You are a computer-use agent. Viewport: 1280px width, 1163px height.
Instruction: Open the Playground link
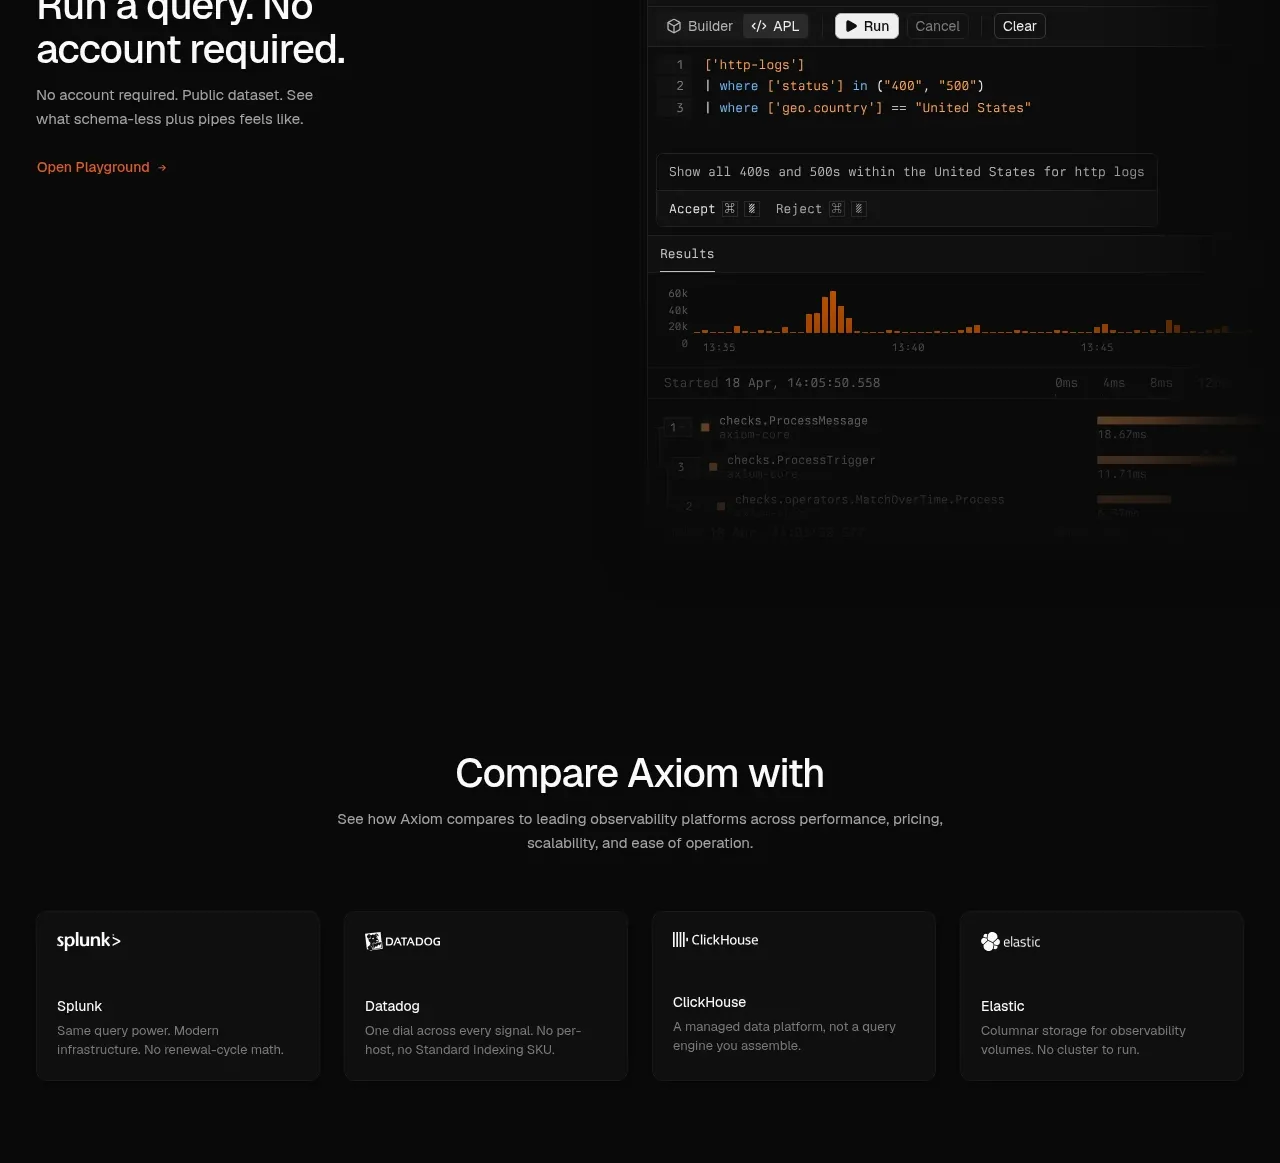(x=101, y=167)
